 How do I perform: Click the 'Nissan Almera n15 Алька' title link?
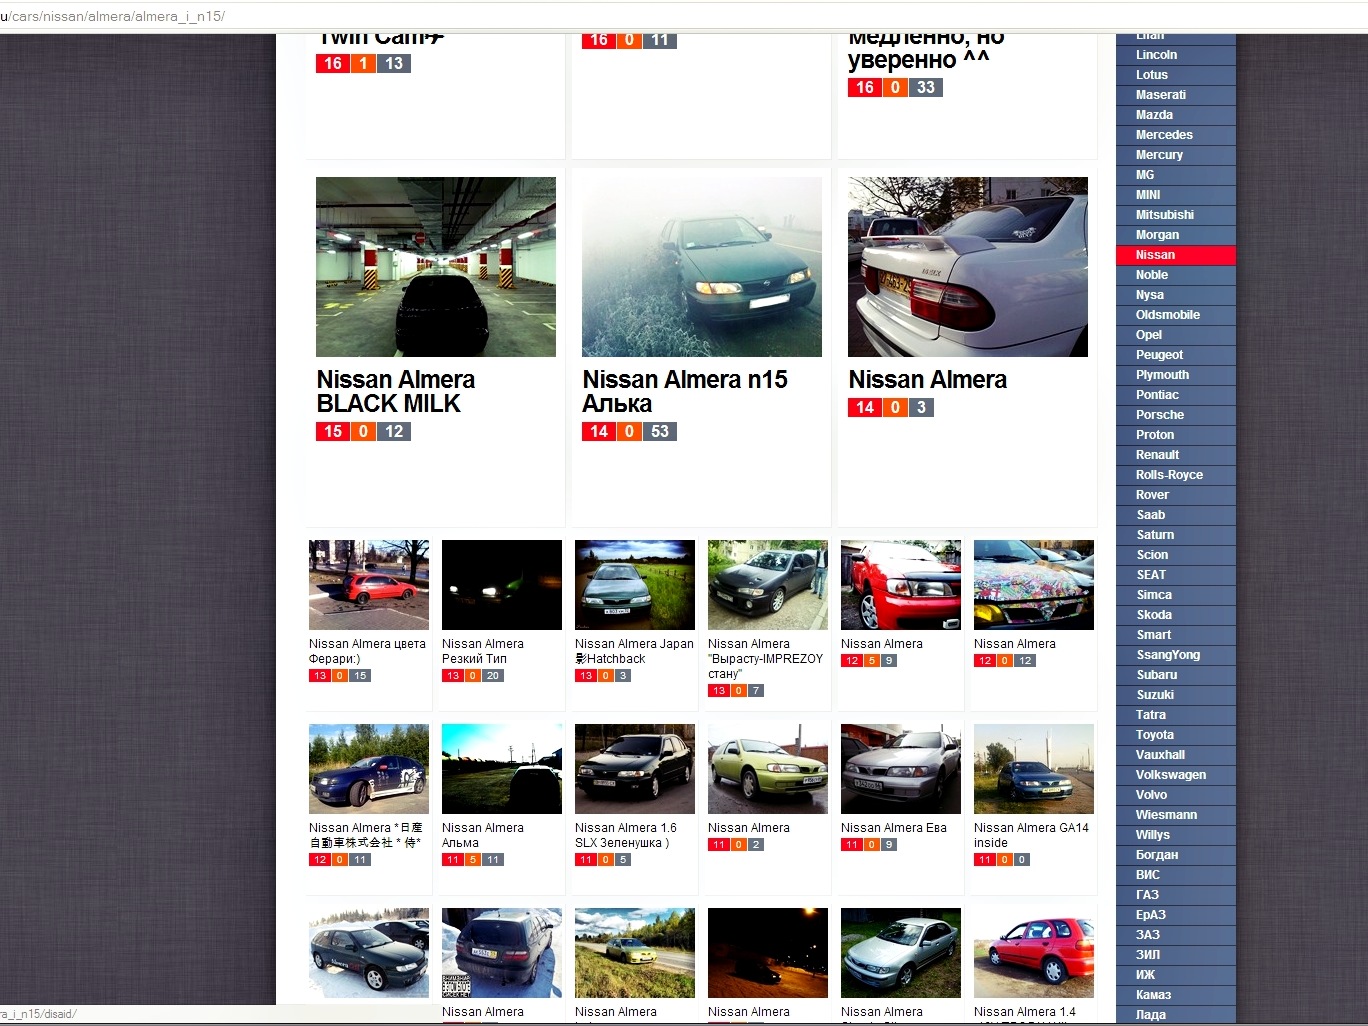click(685, 392)
